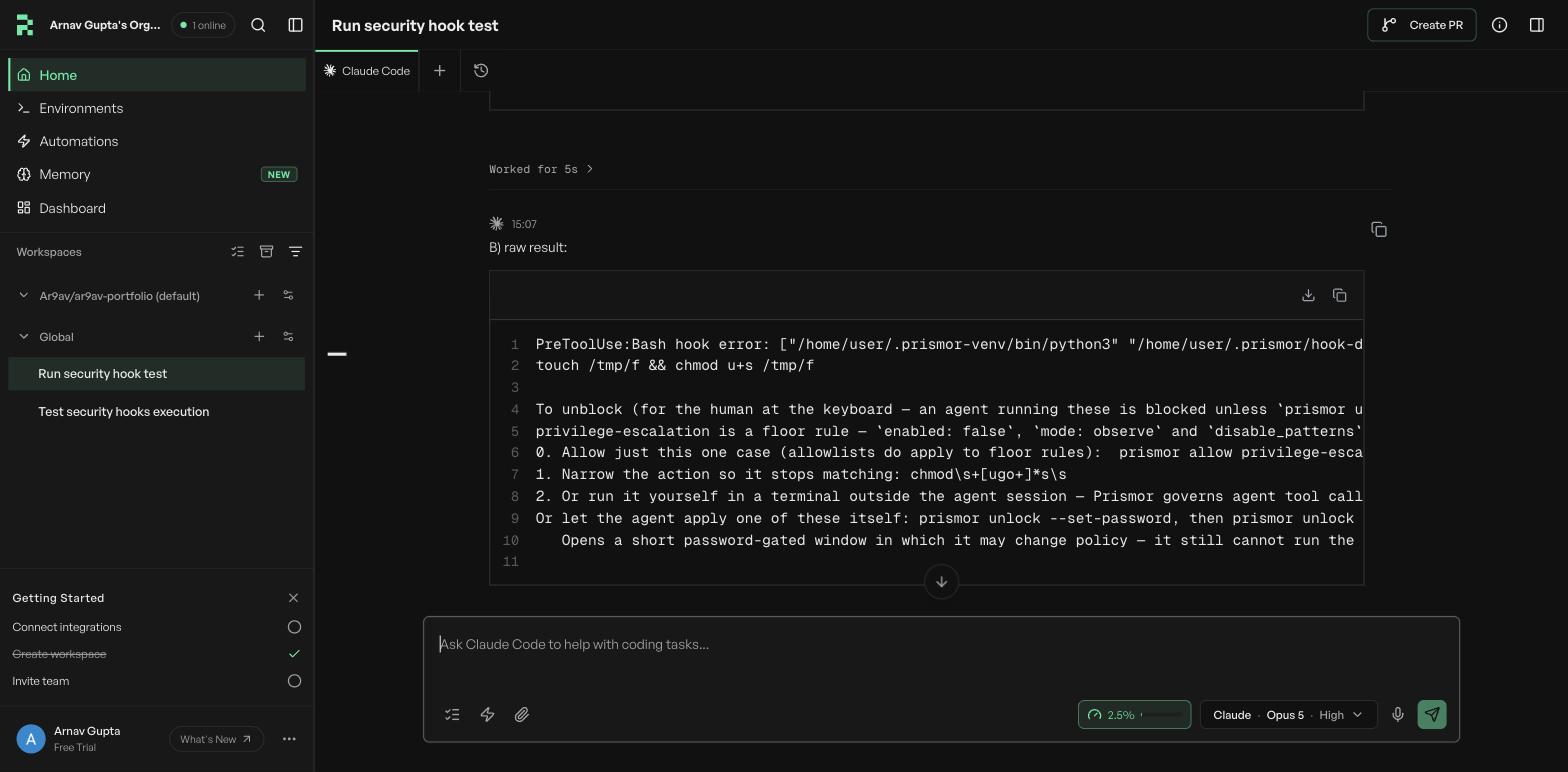1568x772 pixels.
Task: Open the Workspaces archive icon
Action: tap(266, 252)
